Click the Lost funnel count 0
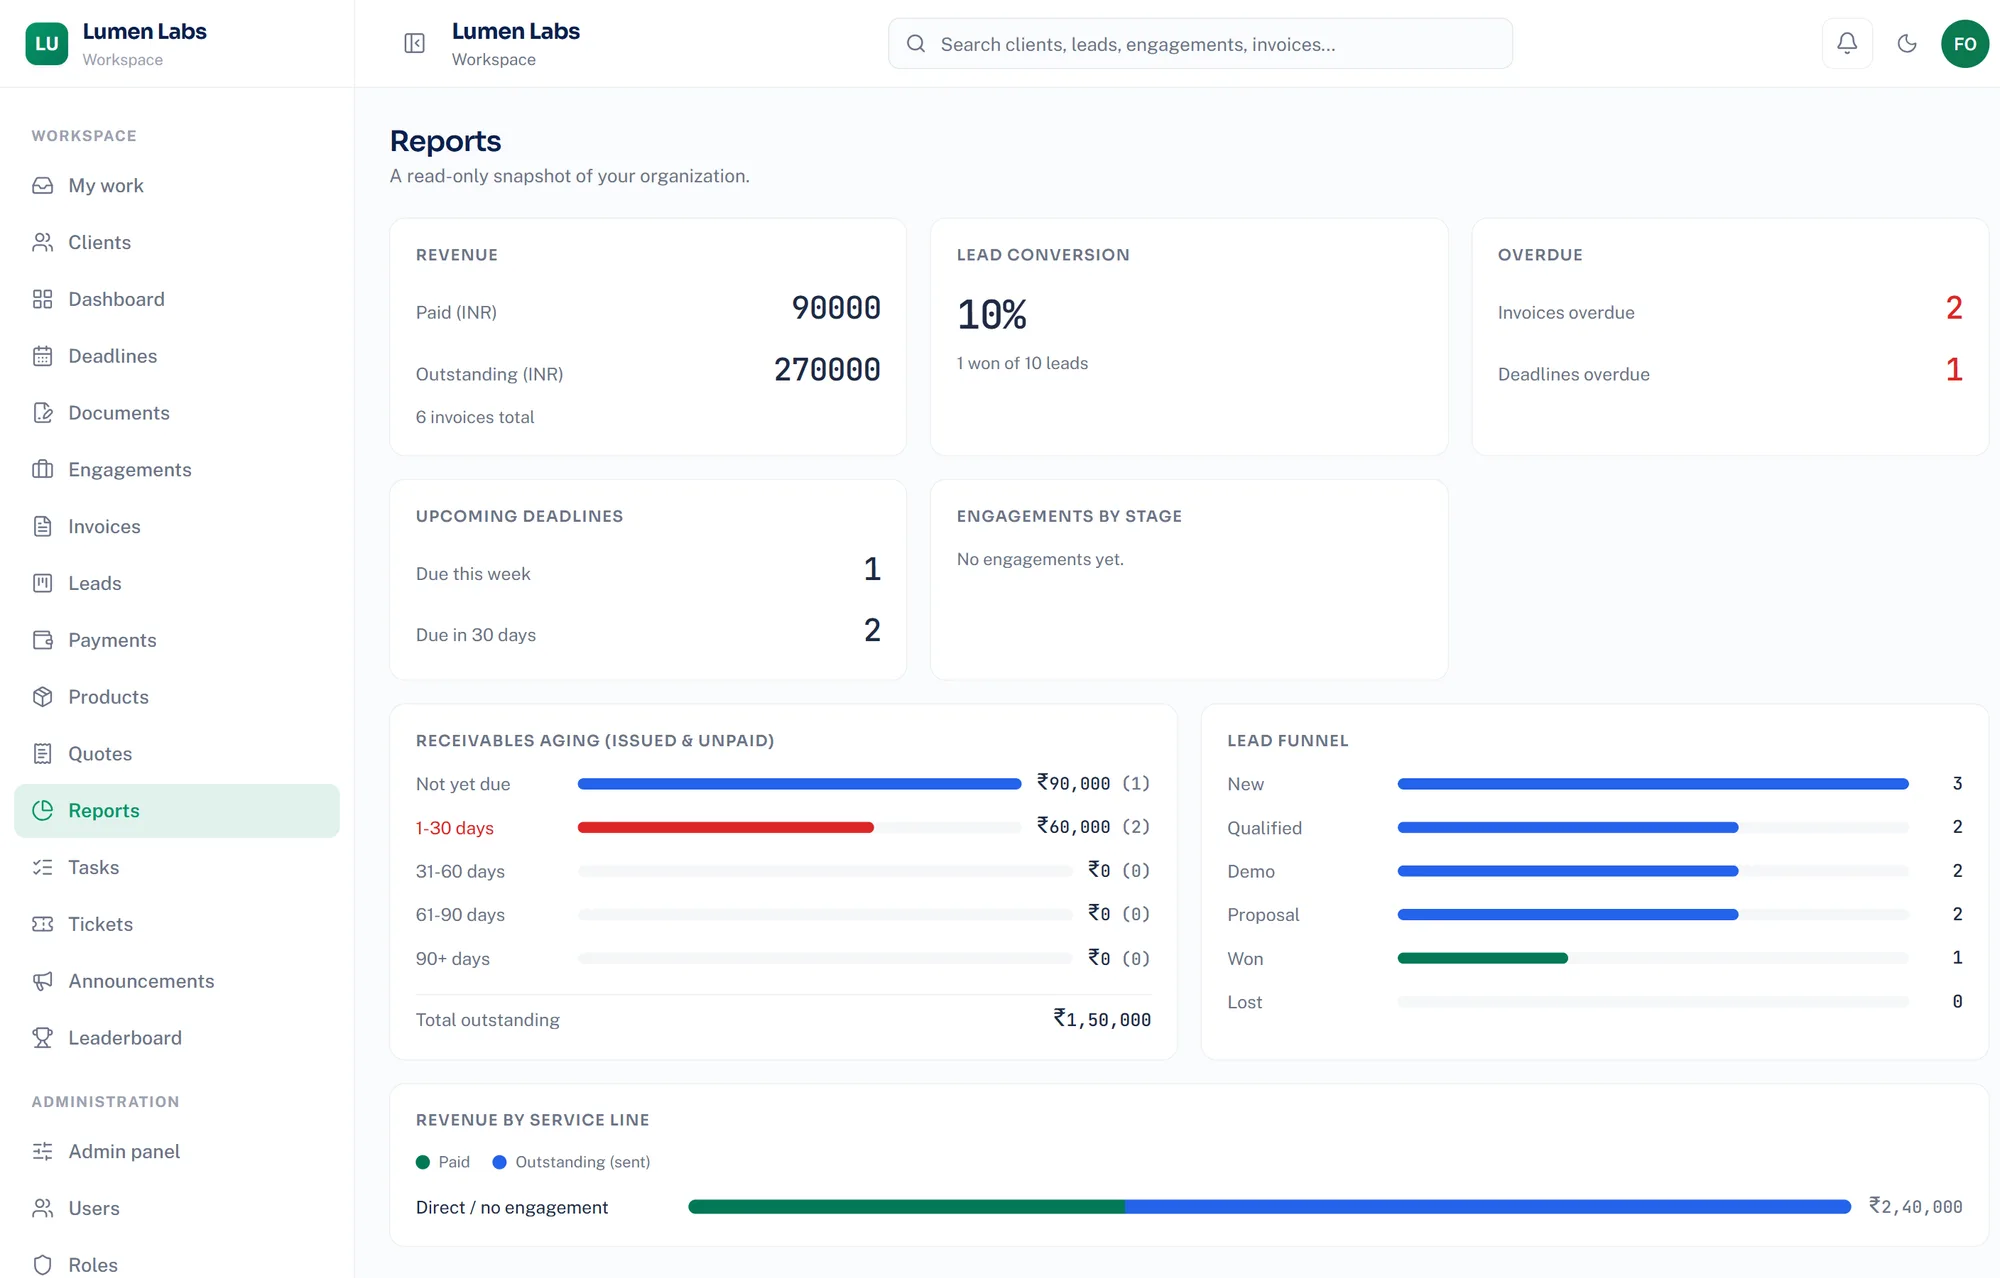The width and height of the screenshot is (2000, 1278). coord(1957,1001)
